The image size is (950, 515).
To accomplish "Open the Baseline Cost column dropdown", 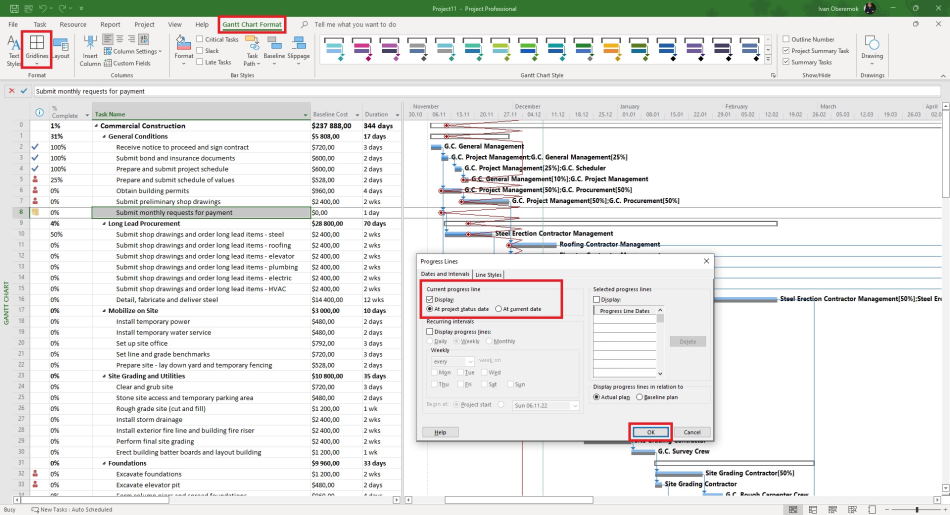I will pos(357,115).
